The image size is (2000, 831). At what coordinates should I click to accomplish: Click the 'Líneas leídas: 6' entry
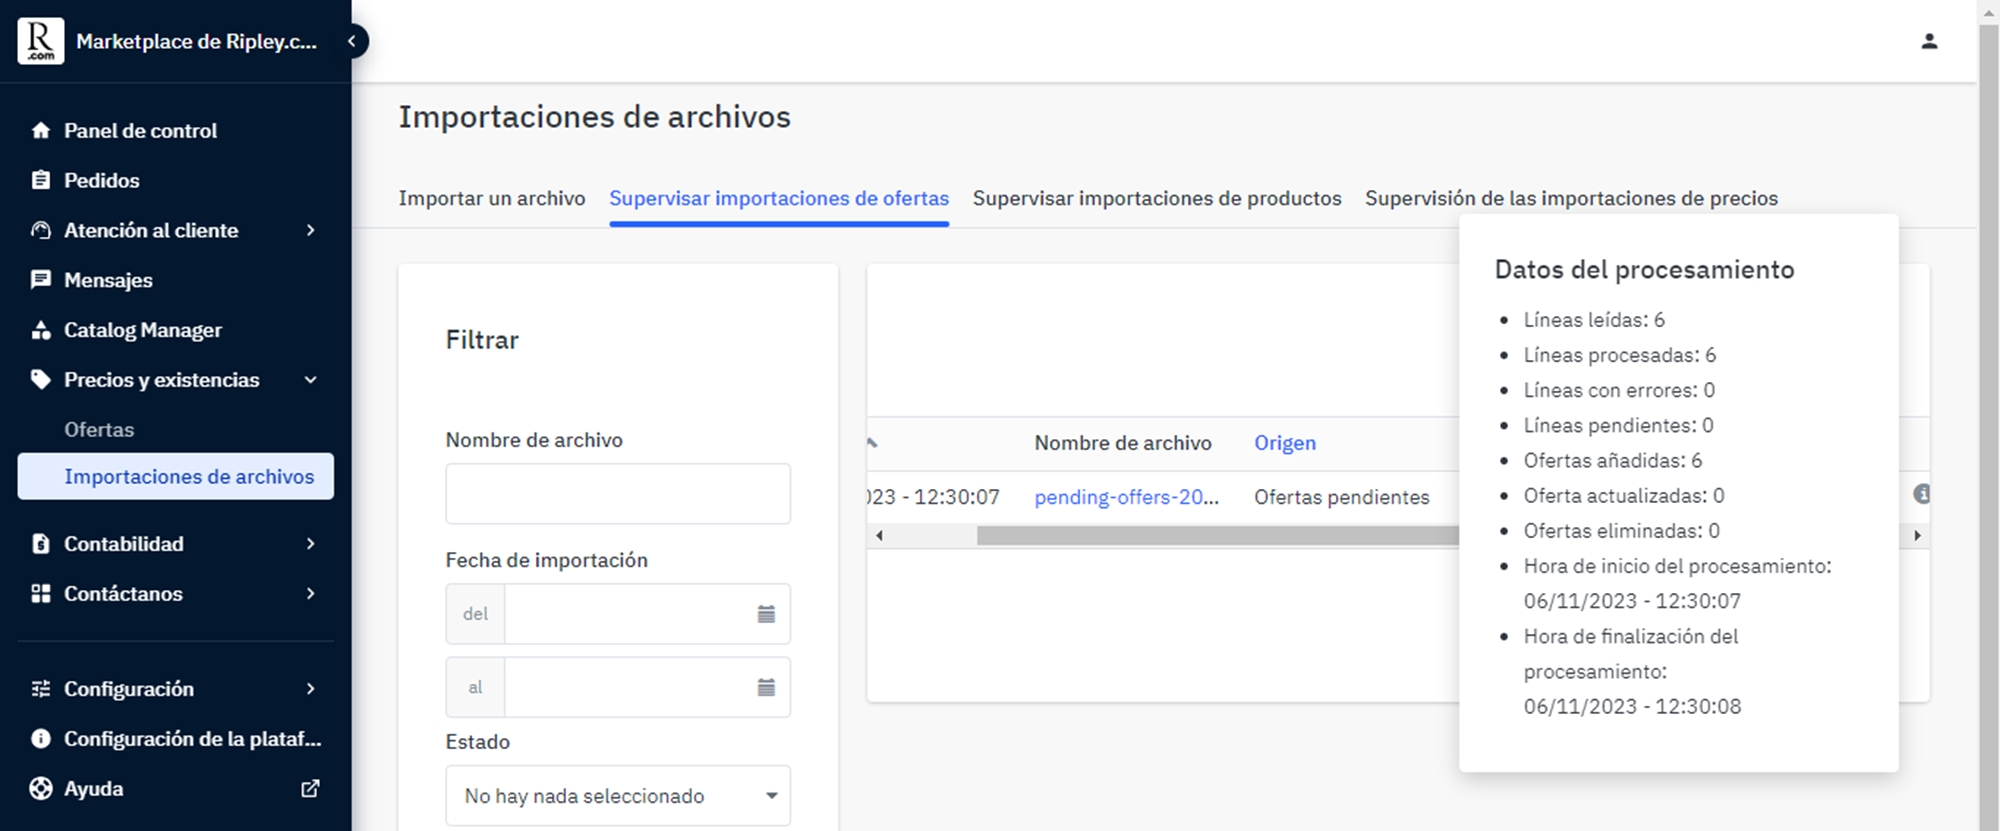1594,320
